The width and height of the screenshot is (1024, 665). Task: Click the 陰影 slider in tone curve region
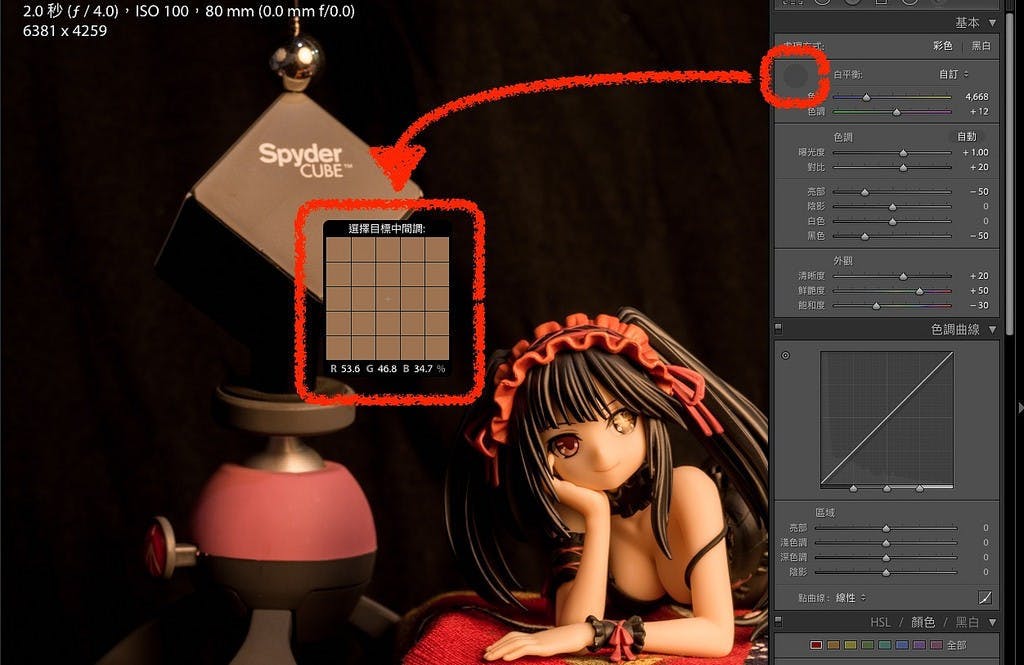click(886, 572)
